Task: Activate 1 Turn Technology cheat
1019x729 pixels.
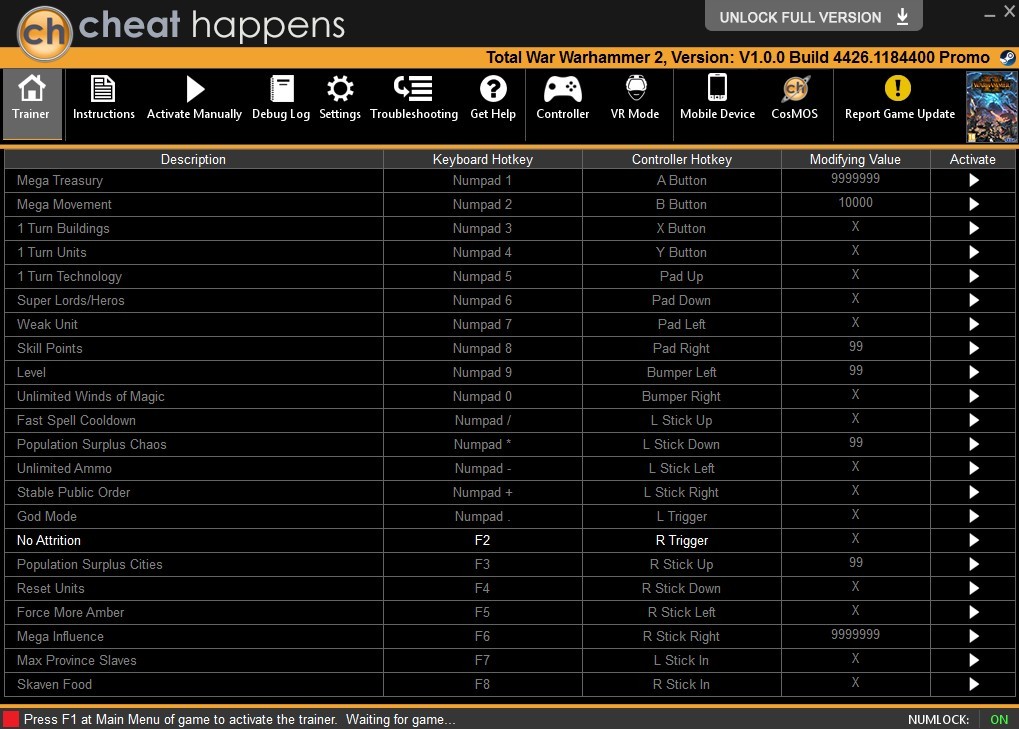Action: click(x=974, y=277)
